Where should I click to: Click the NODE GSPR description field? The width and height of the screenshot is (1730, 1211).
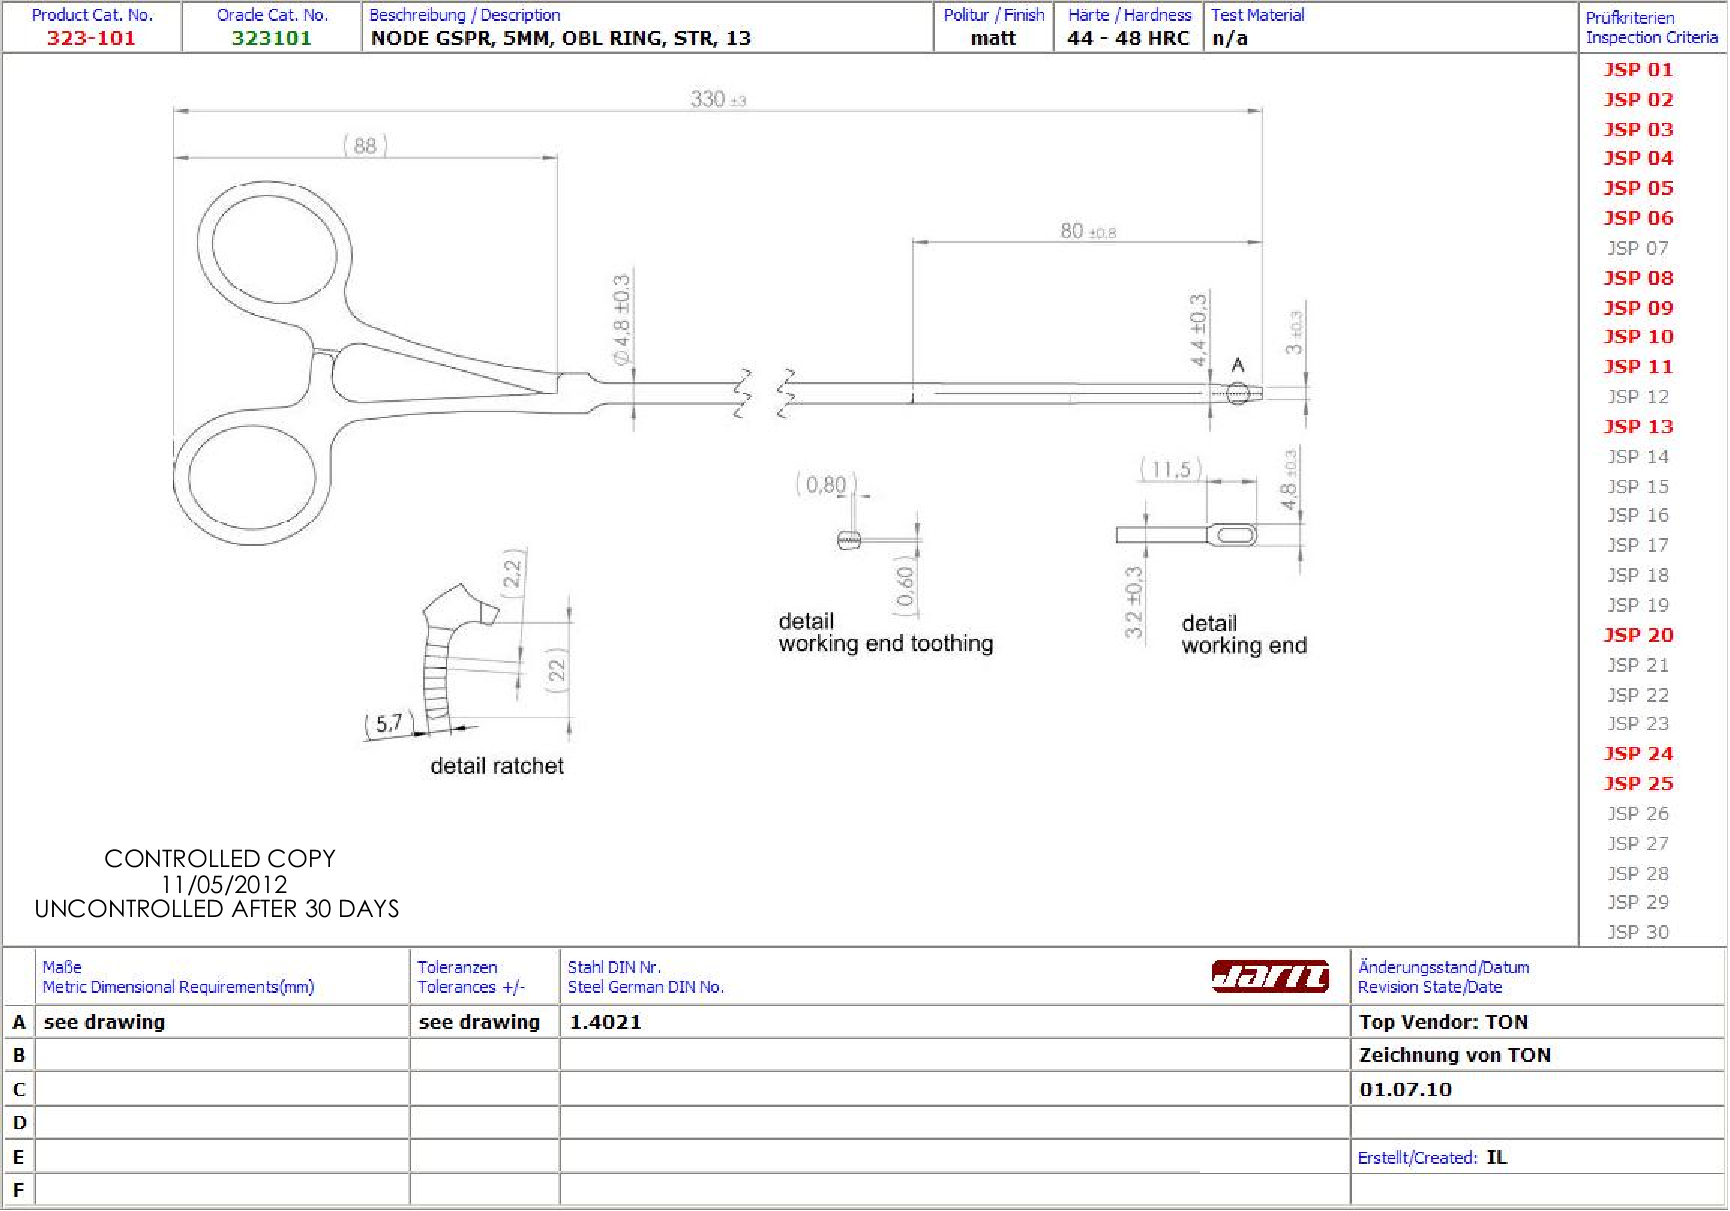(560, 38)
